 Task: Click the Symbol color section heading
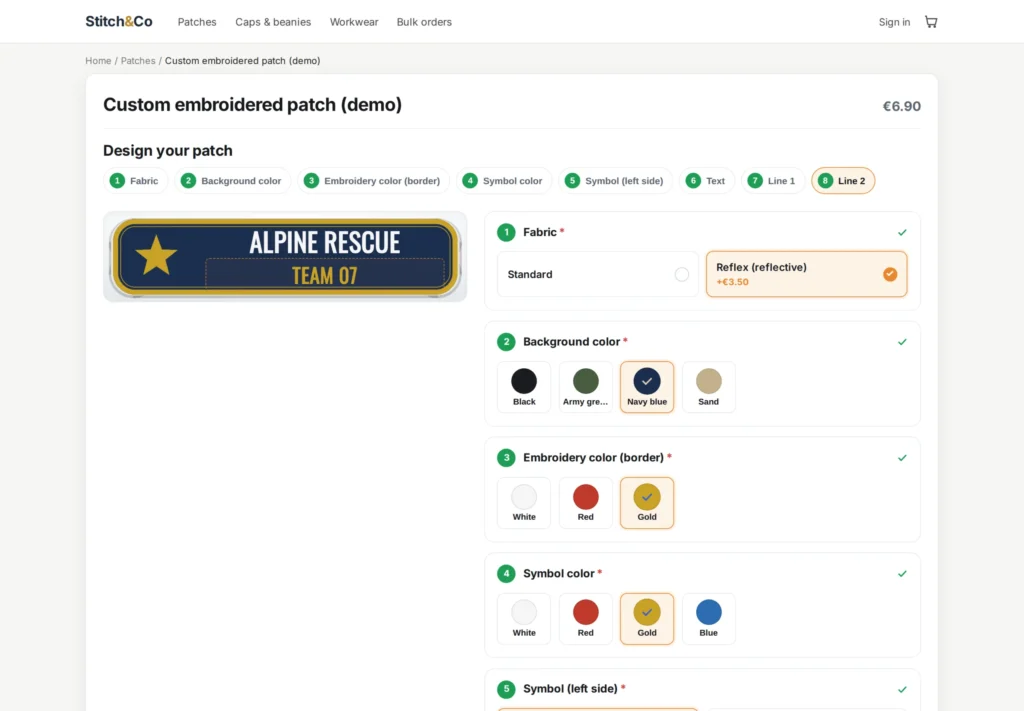click(558, 574)
